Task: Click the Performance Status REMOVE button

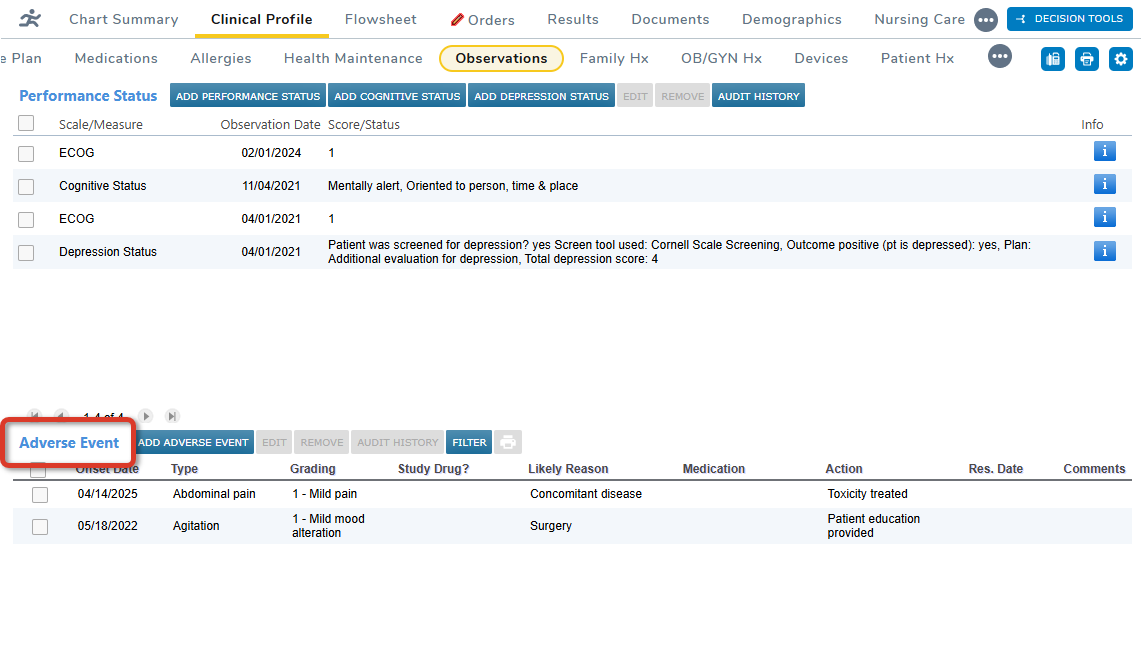Action: [x=683, y=95]
